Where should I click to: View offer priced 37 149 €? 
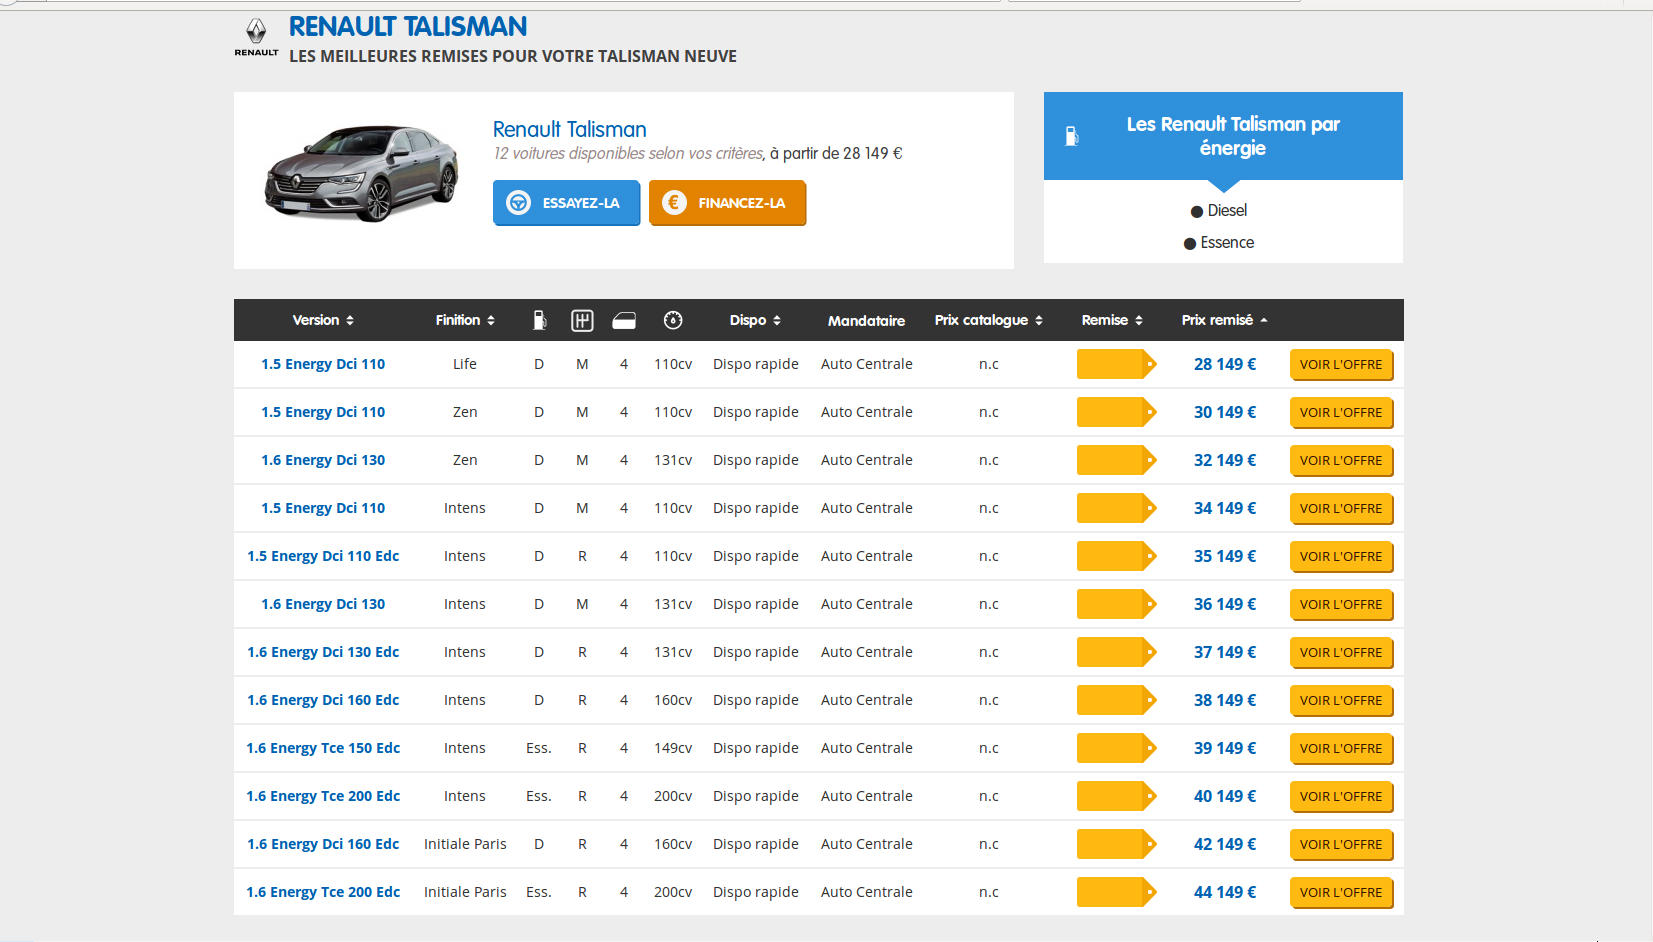pos(1341,653)
